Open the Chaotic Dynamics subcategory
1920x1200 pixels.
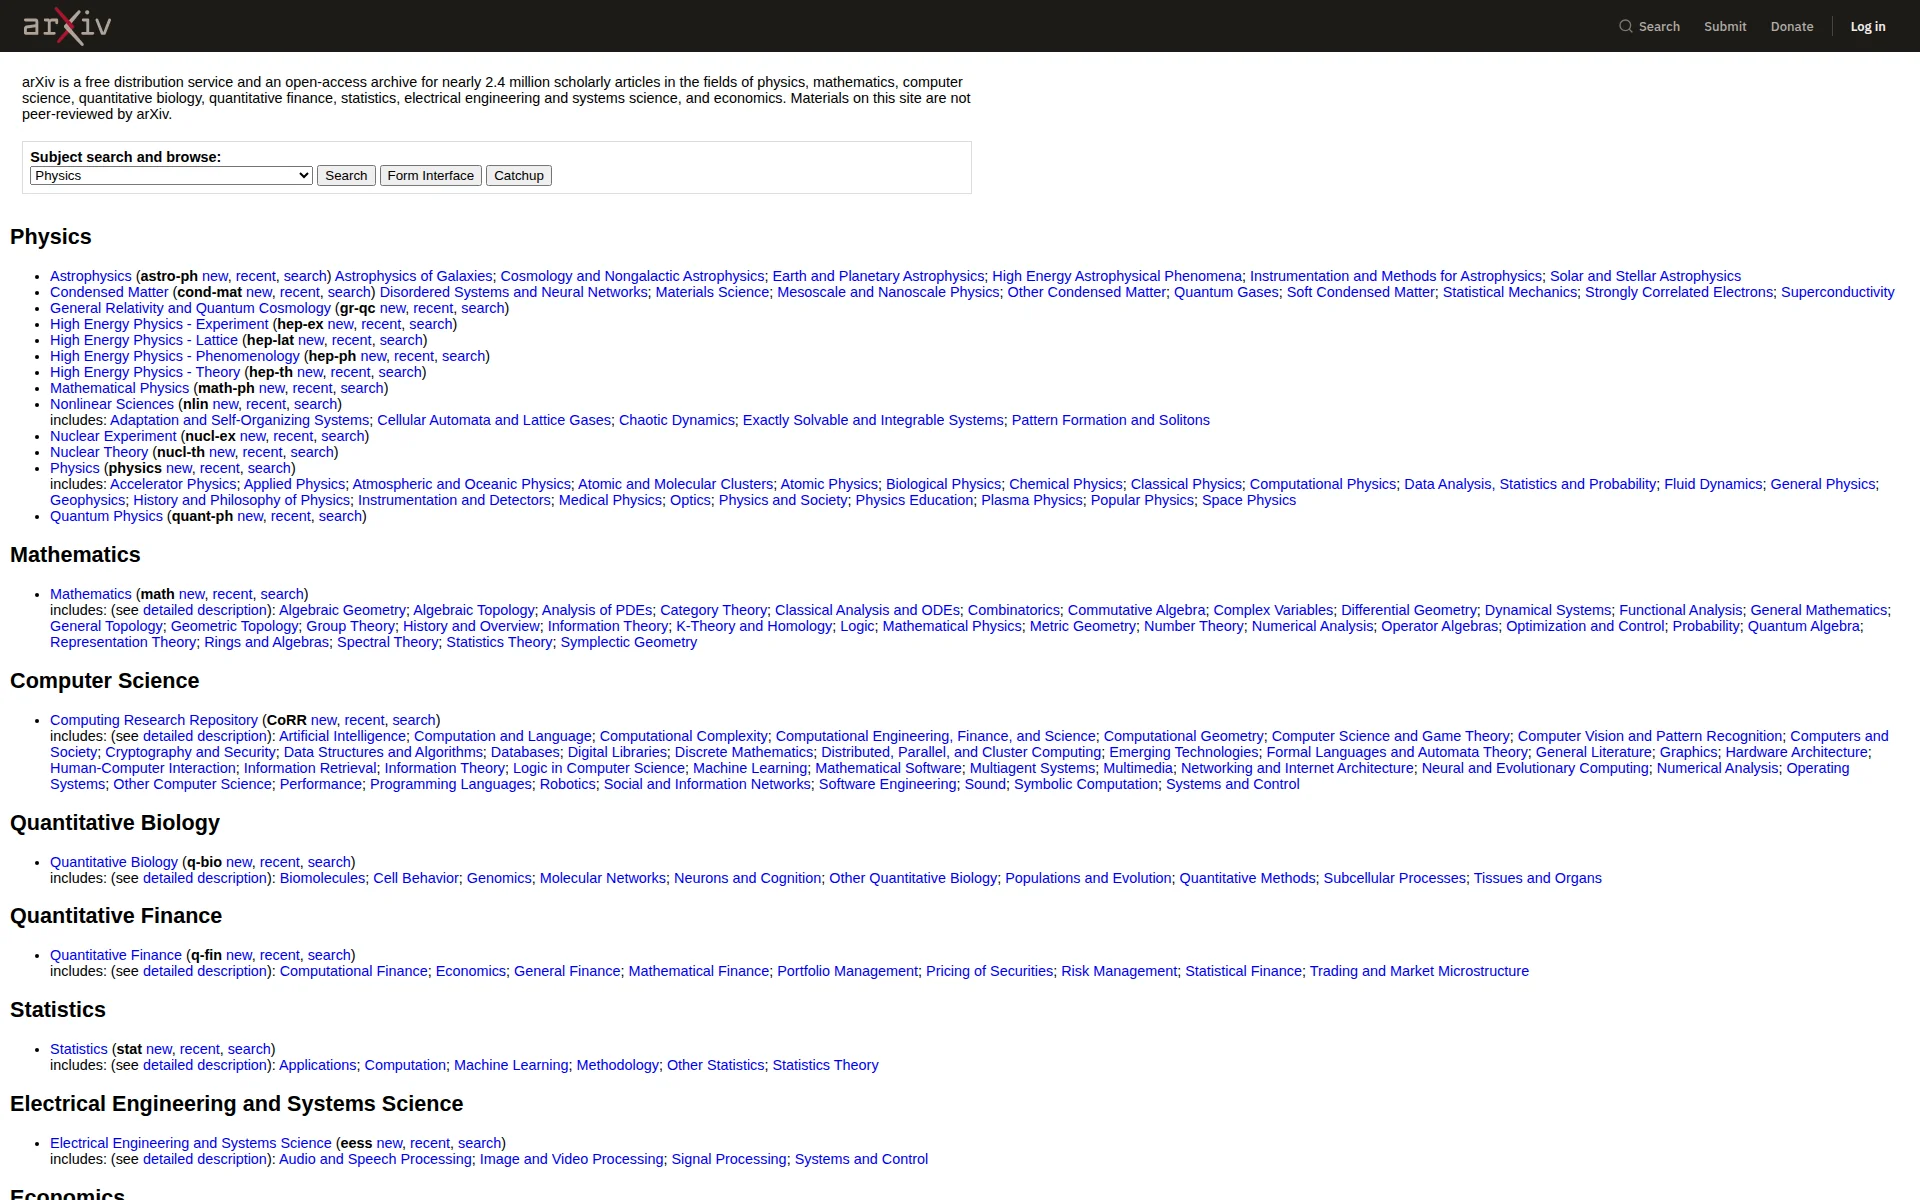click(x=677, y=420)
